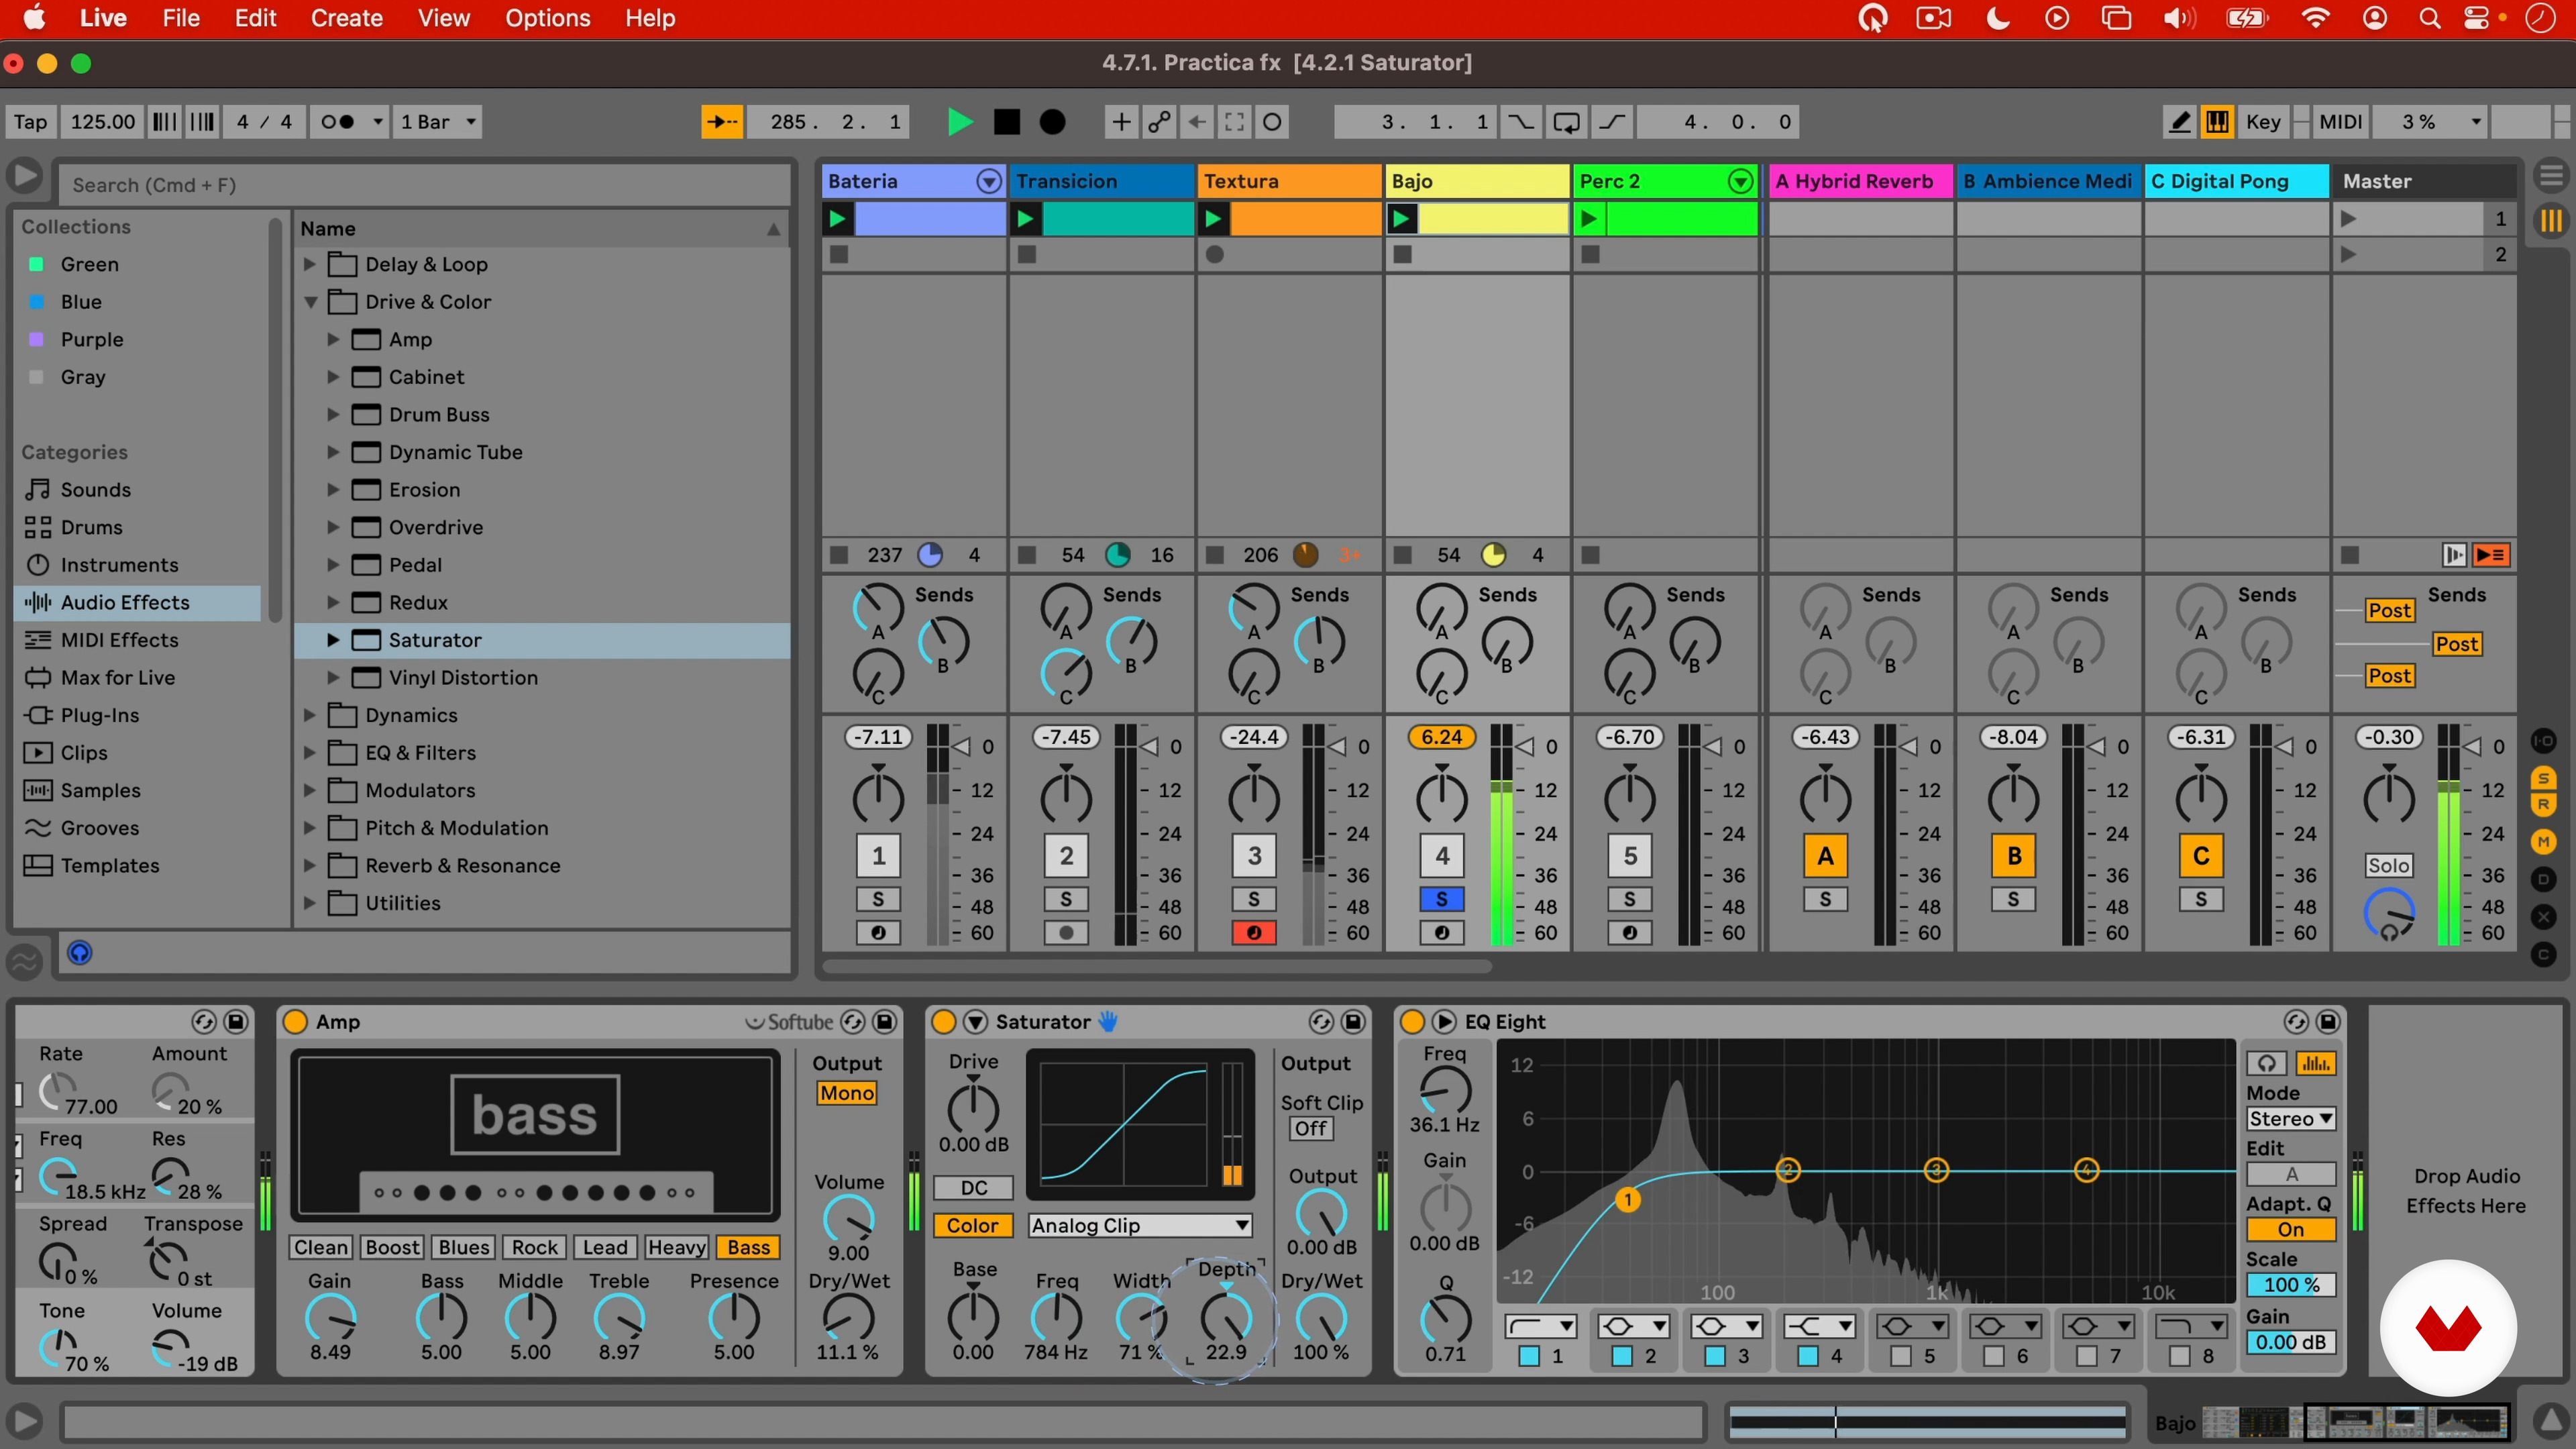
Task: Click the browser Preview toggle next to search
Action: [24, 177]
